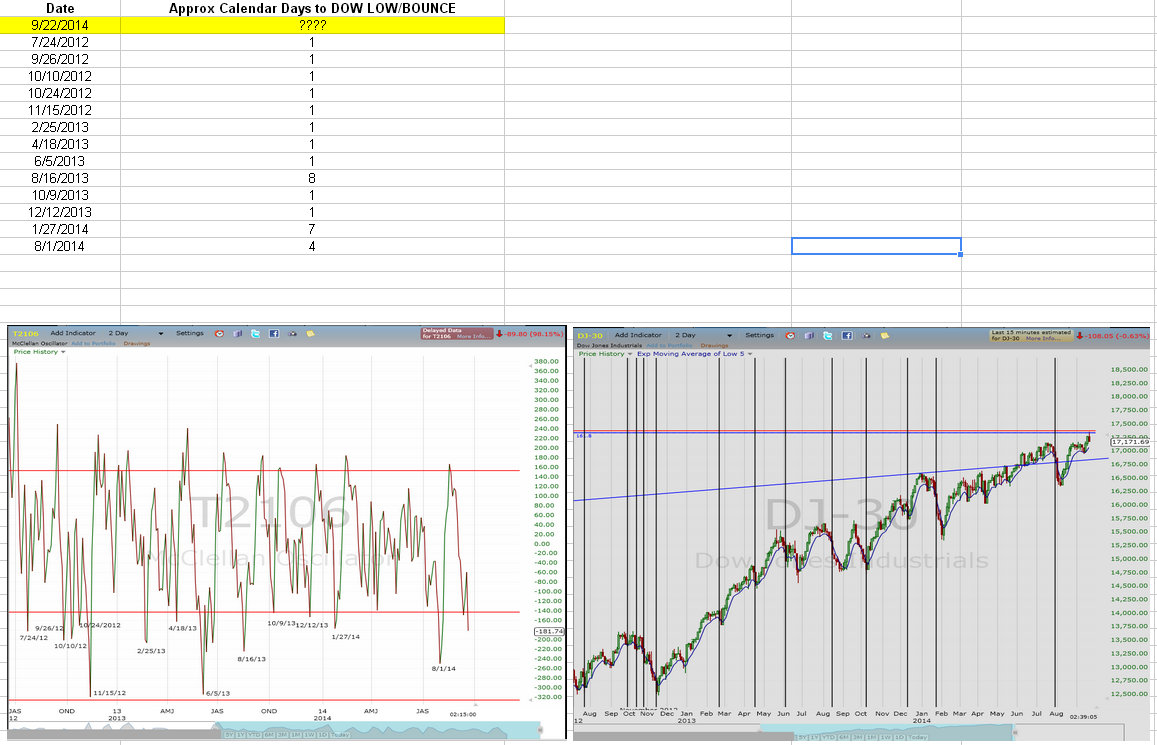Screen dimensions: 1157x745
Task: Select the highlighted 9/22/2014 cell
Action: click(60, 25)
